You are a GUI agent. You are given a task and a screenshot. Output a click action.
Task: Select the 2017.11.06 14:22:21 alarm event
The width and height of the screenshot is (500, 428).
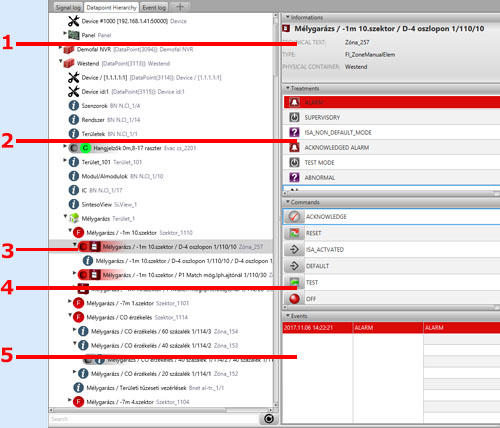coord(392,327)
